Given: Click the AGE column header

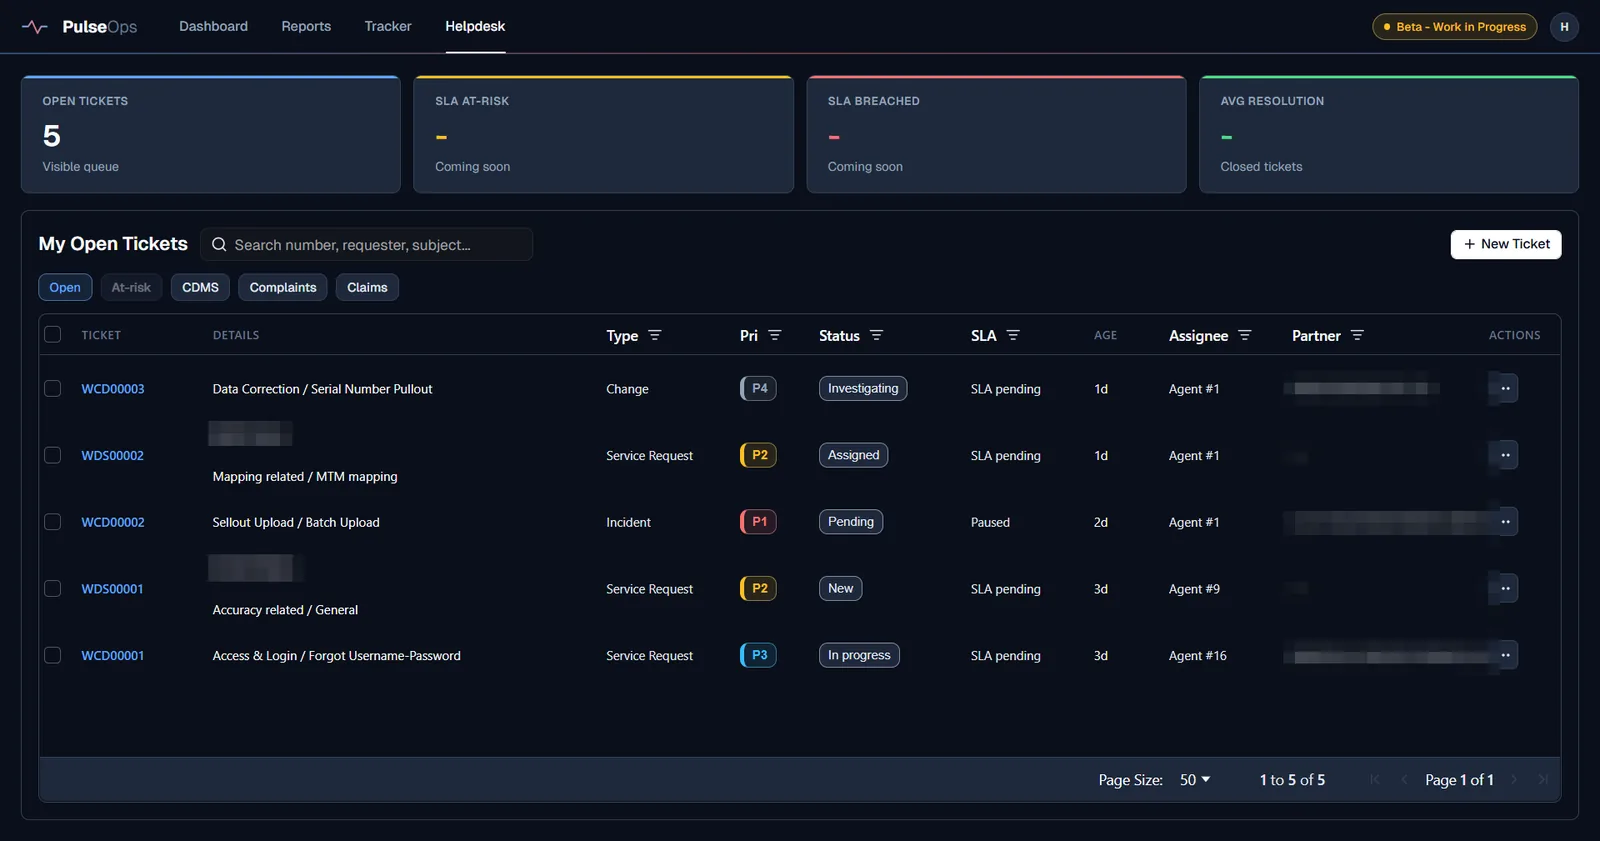Looking at the screenshot, I should pos(1105,335).
